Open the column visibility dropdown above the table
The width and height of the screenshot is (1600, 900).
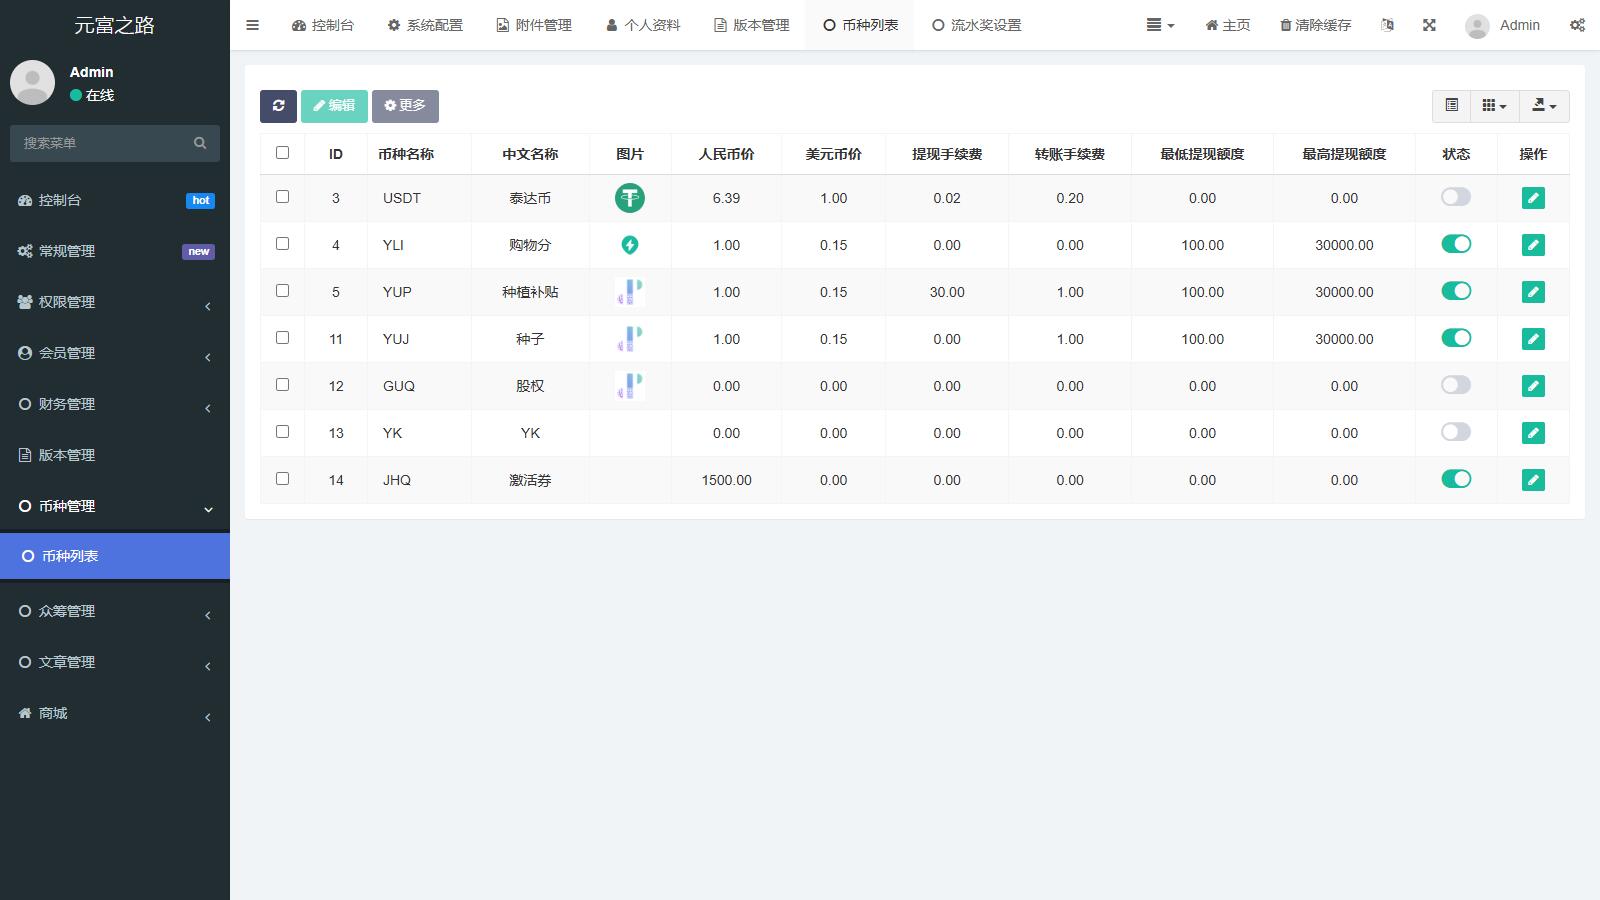tap(1493, 105)
